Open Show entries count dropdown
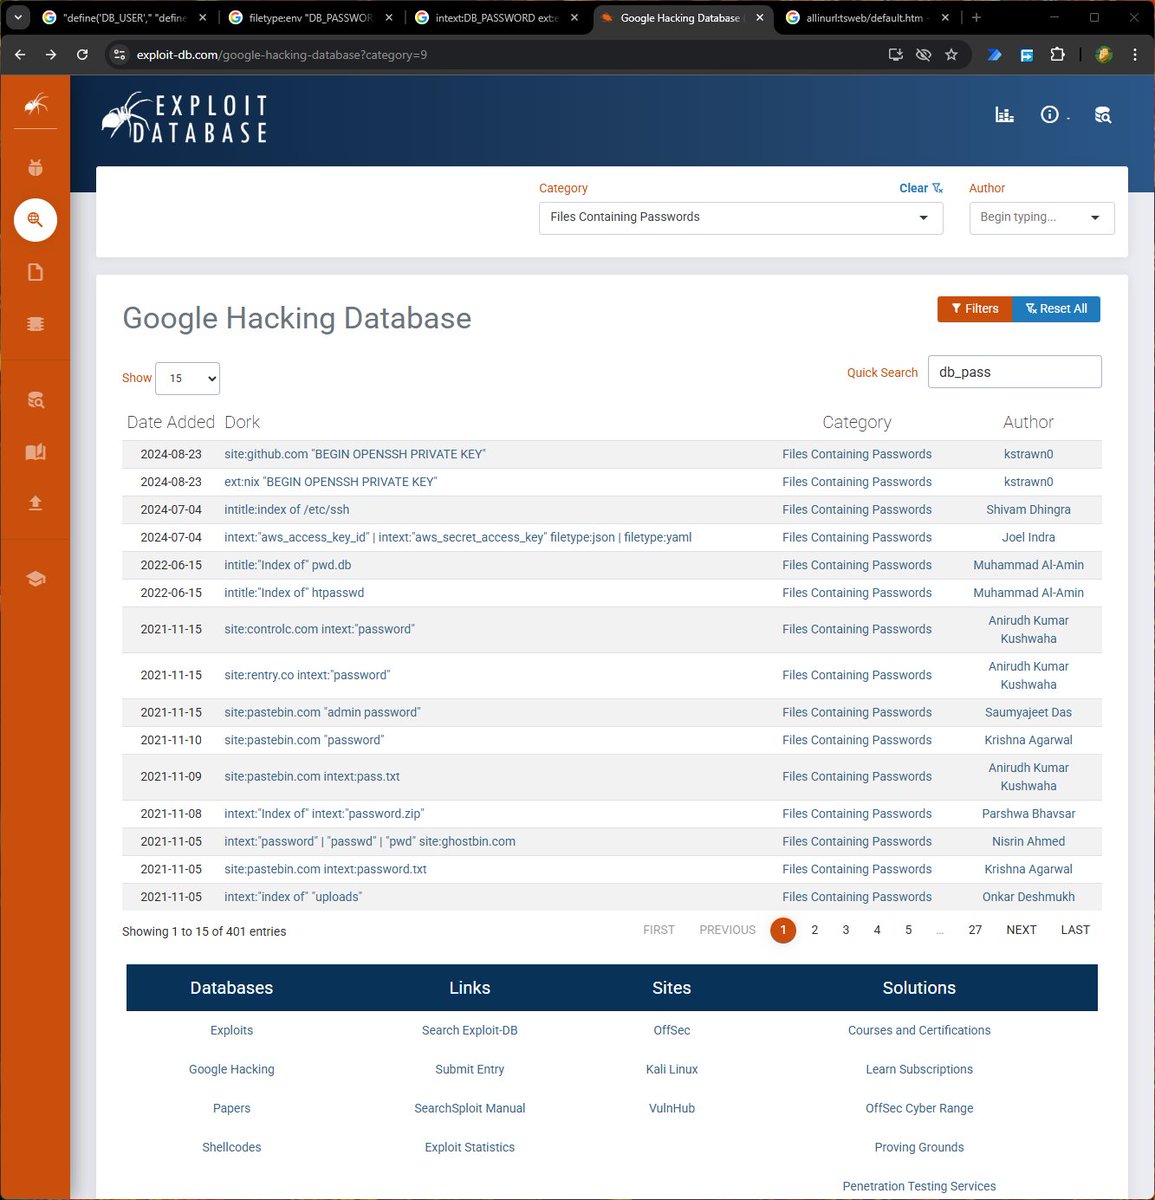1155x1200 pixels. 187,378
